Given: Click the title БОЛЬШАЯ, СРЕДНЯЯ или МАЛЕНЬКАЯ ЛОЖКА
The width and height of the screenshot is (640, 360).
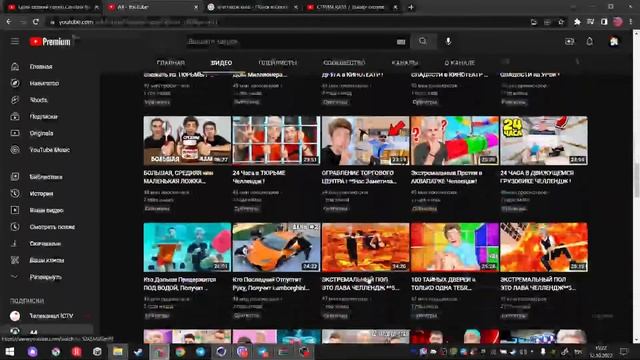Looking at the screenshot, I should coord(178,177).
